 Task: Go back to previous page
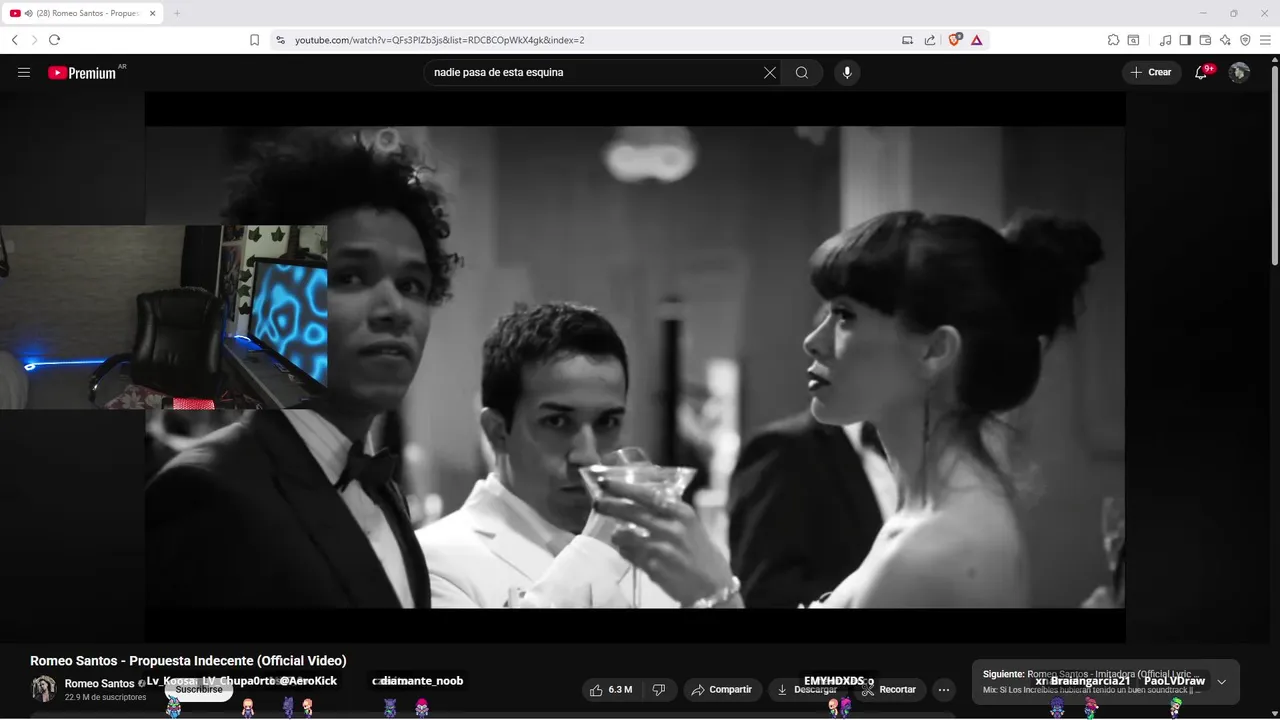pyautogui.click(x=14, y=40)
